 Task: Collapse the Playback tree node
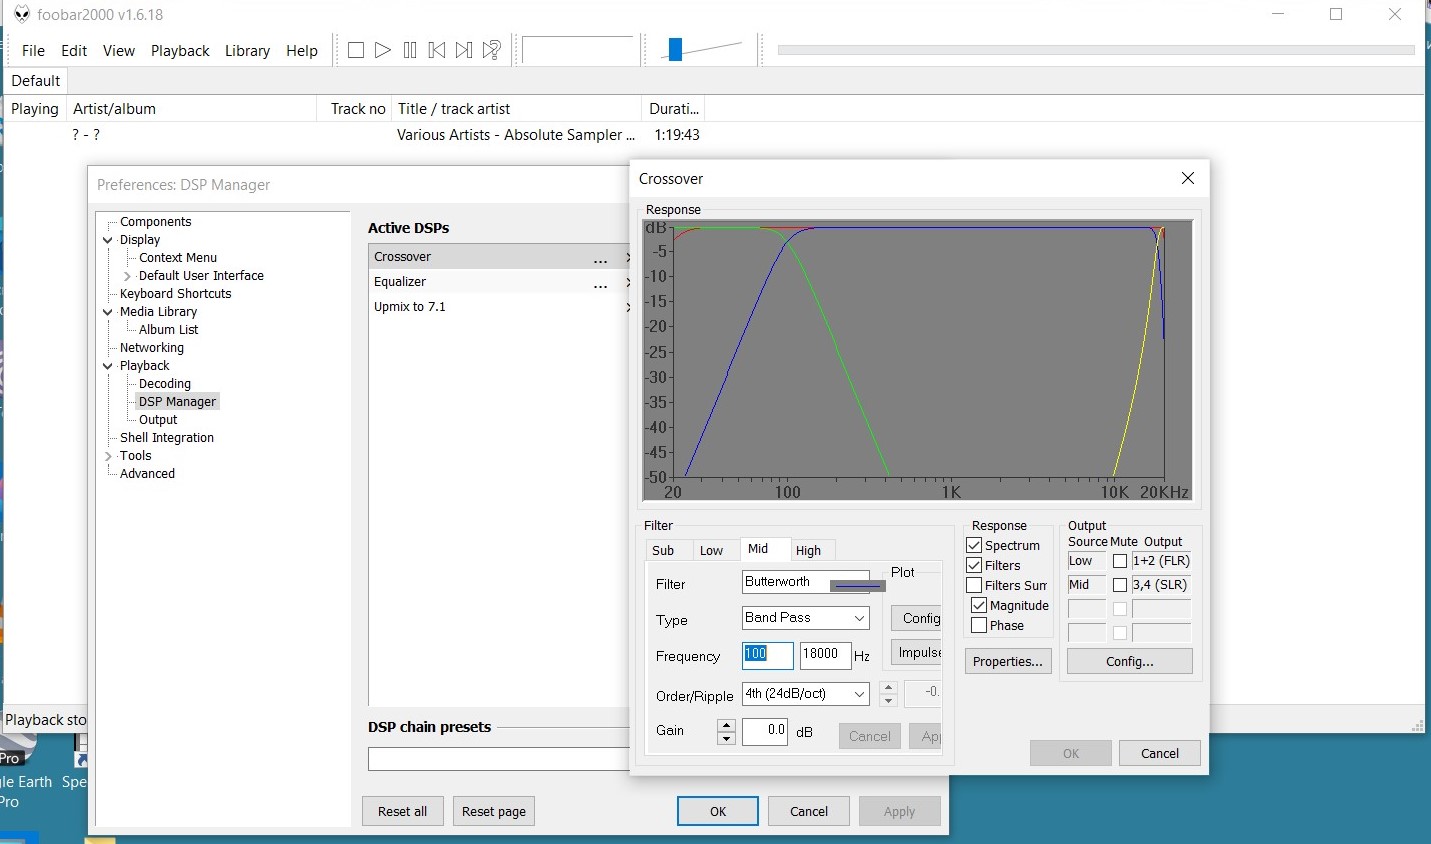(x=108, y=366)
